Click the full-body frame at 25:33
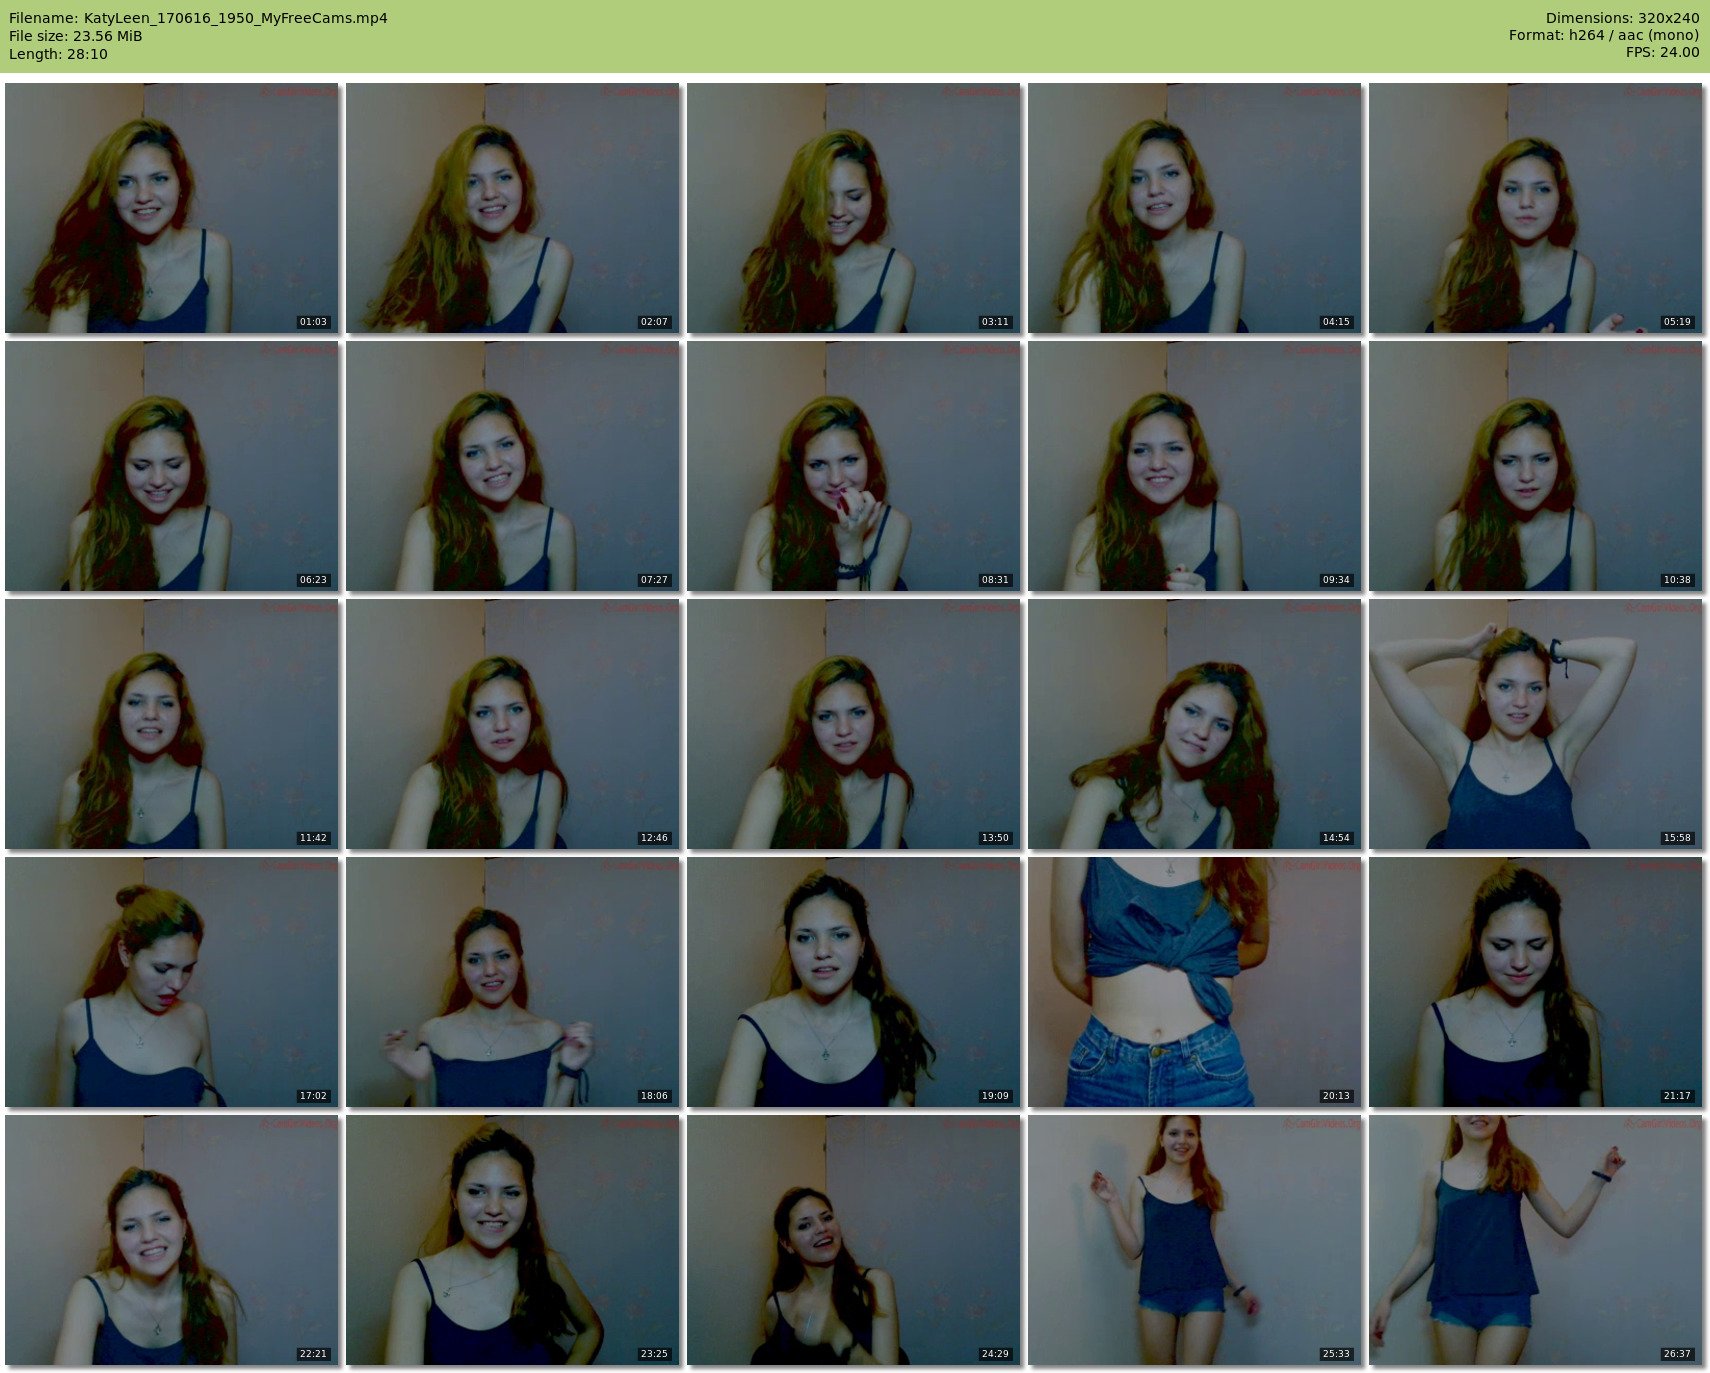Viewport: 1710px width, 1373px height. point(1194,1239)
